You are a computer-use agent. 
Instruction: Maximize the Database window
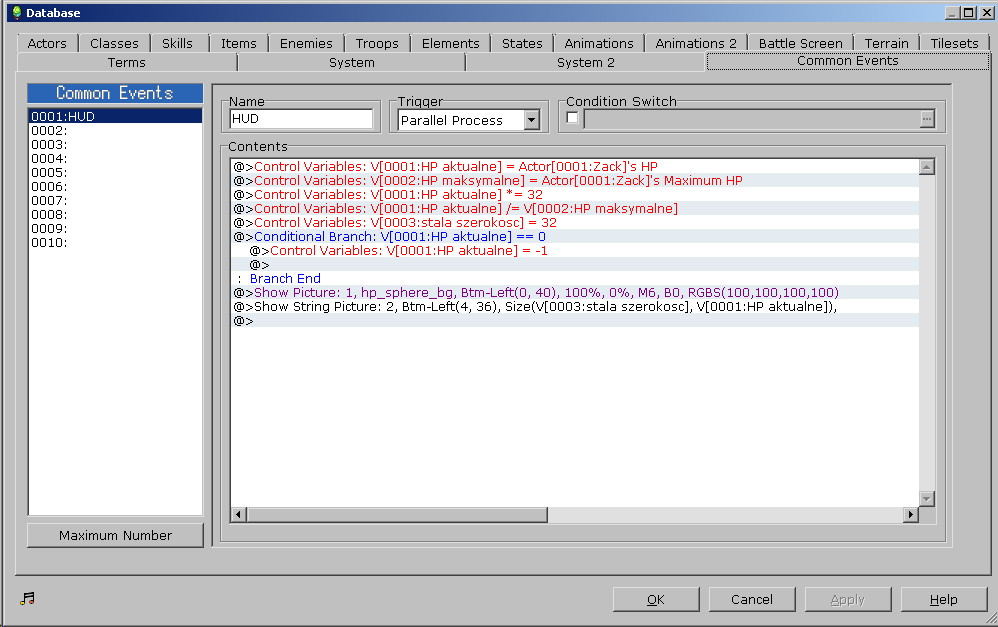tap(969, 13)
